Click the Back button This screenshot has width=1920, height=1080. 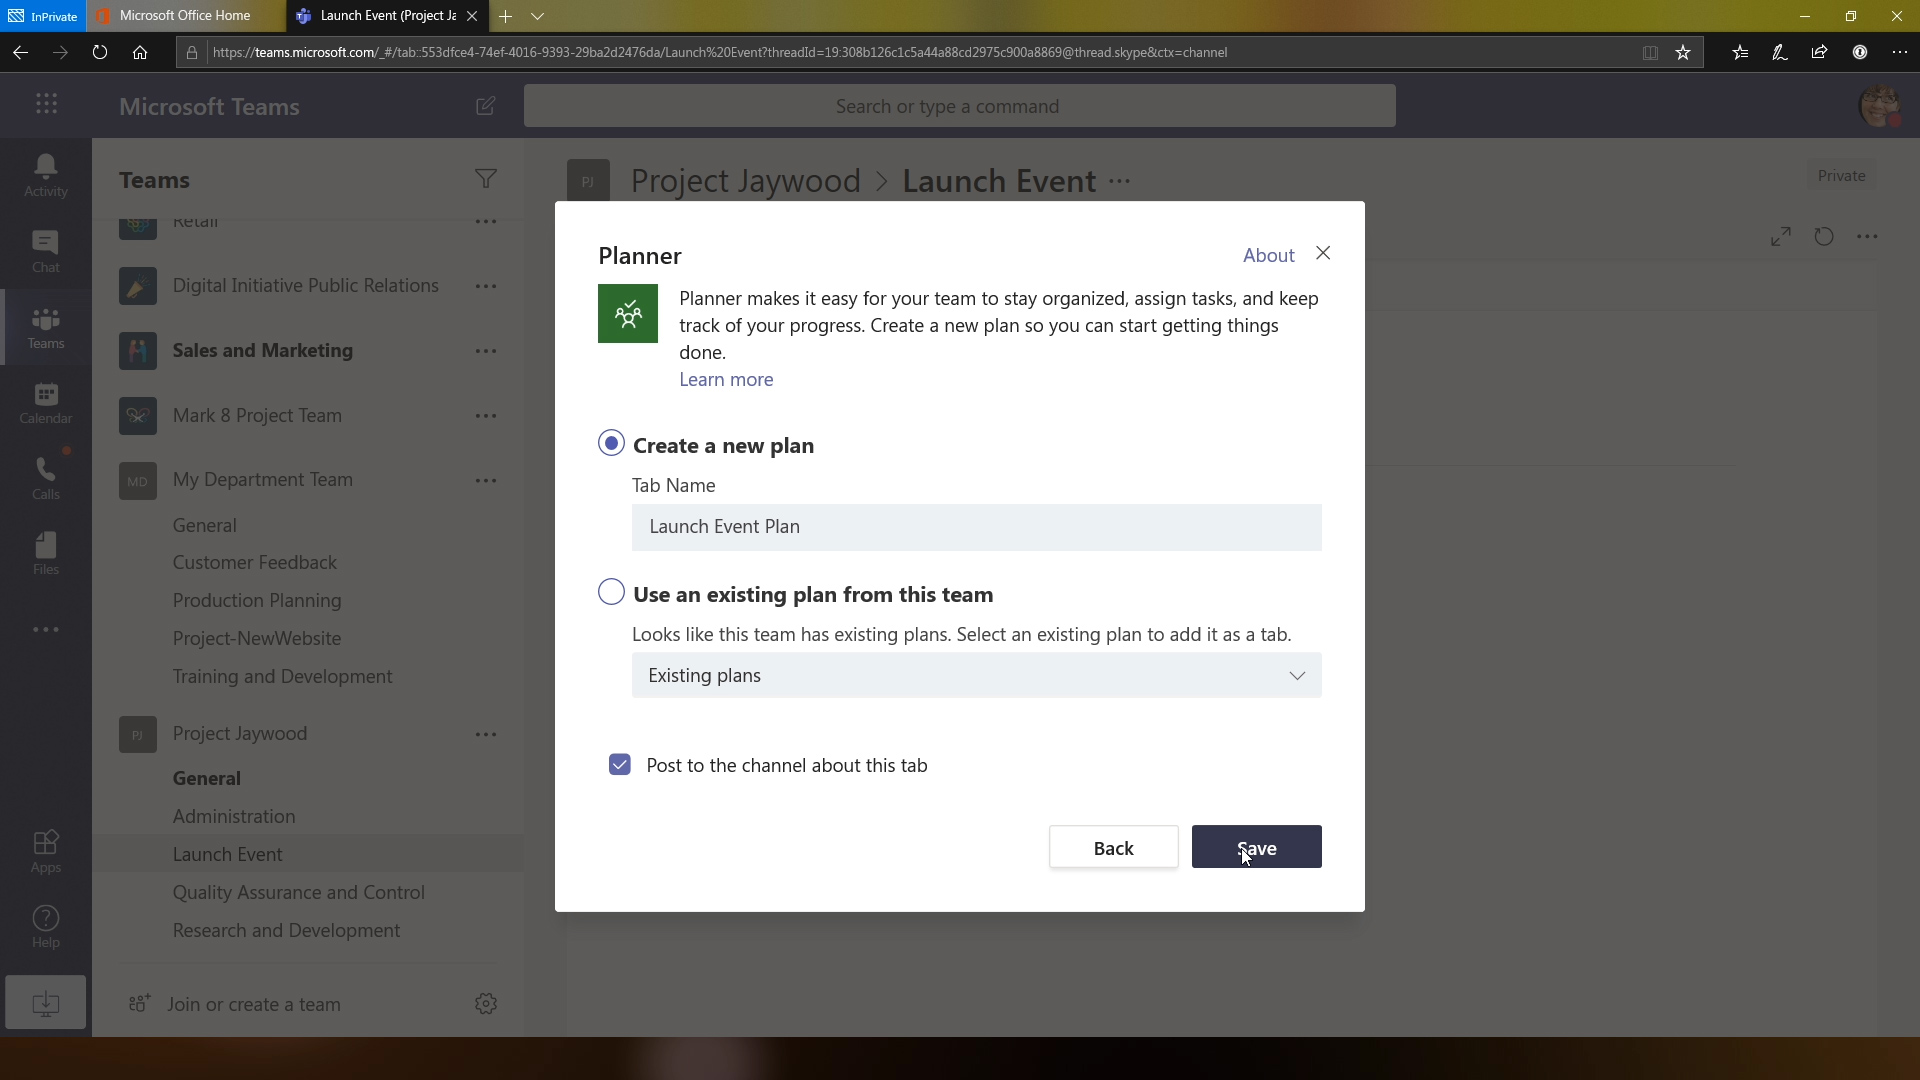click(1113, 847)
